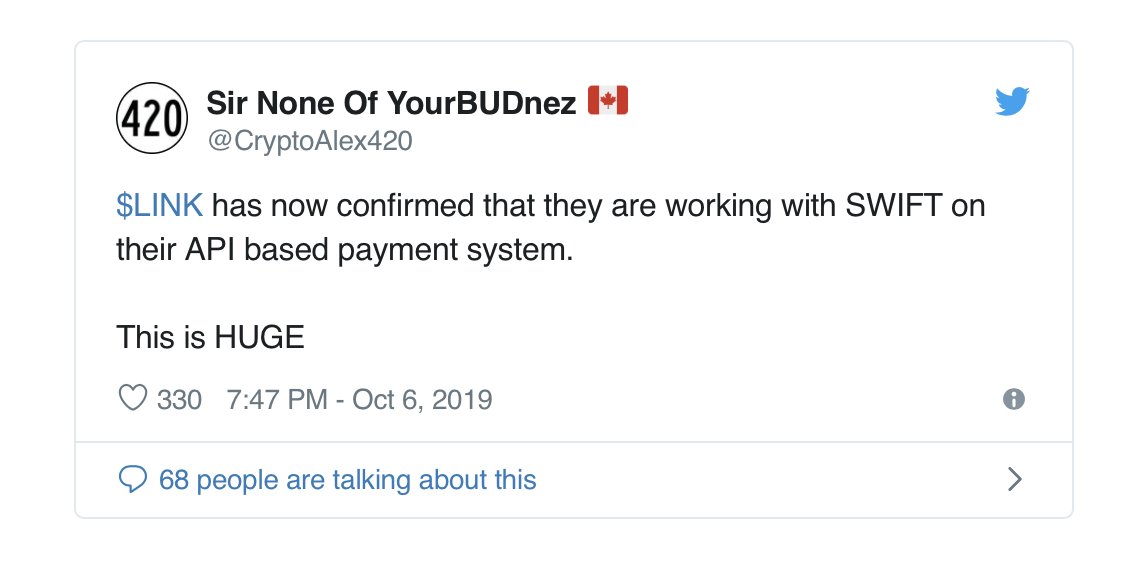Click the Canadian flag emoji
The height and width of the screenshot is (586, 1146).
(x=607, y=101)
